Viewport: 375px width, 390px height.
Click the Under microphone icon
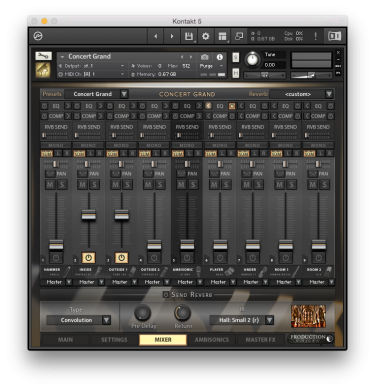click(263, 272)
